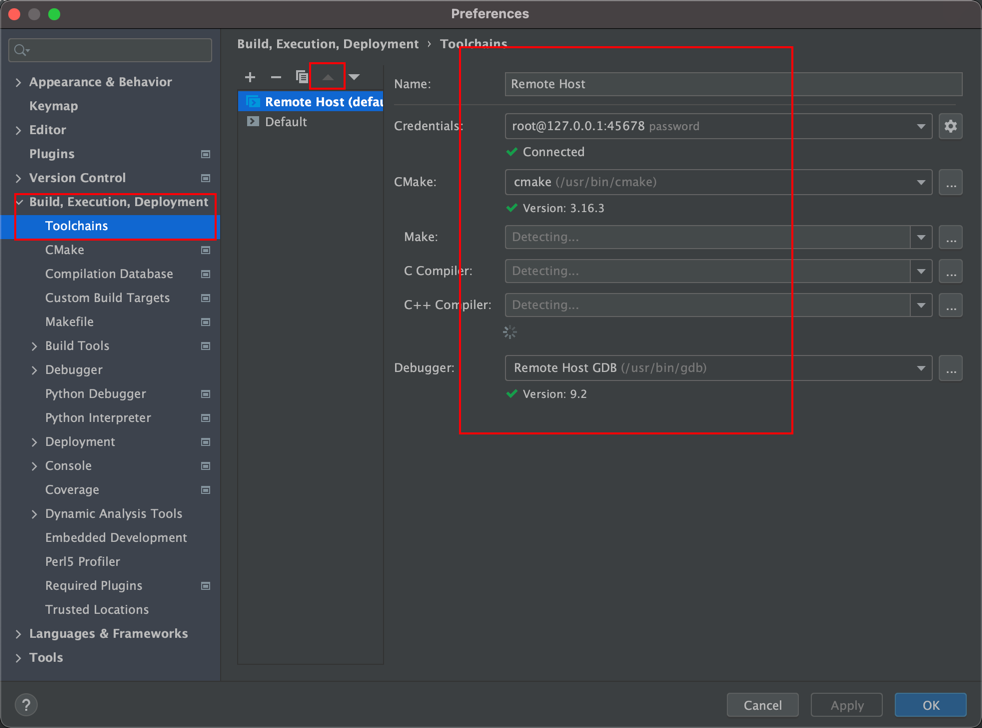
Task: Click the OK button
Action: click(930, 705)
